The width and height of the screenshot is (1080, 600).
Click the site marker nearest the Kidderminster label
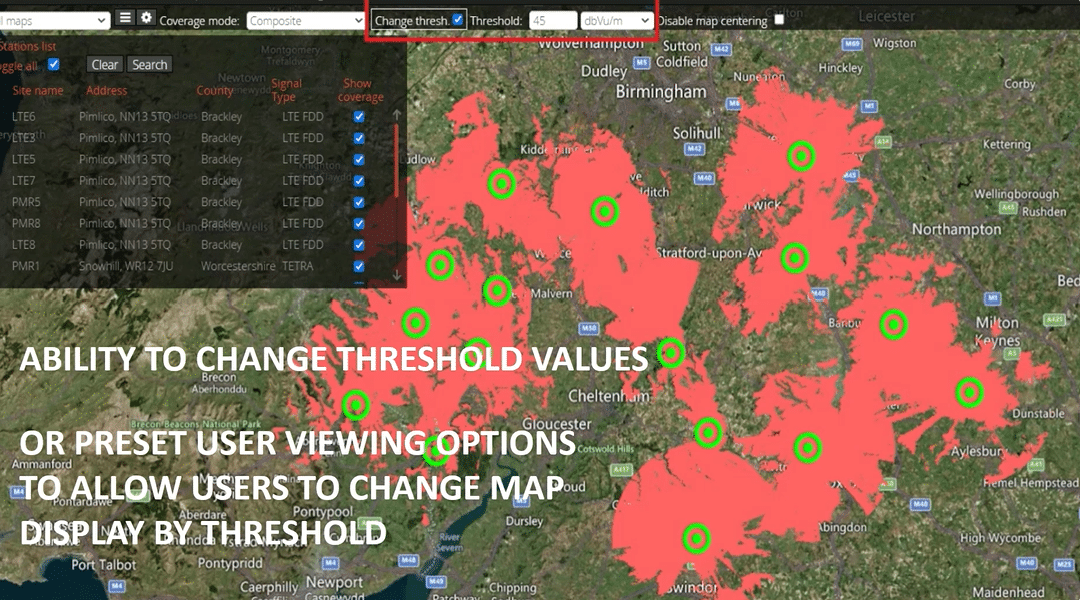pyautogui.click(x=501, y=184)
